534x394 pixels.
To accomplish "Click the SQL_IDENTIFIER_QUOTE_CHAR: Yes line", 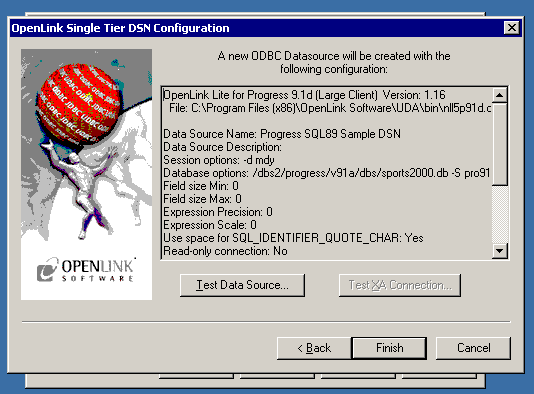I will (x=293, y=238).
